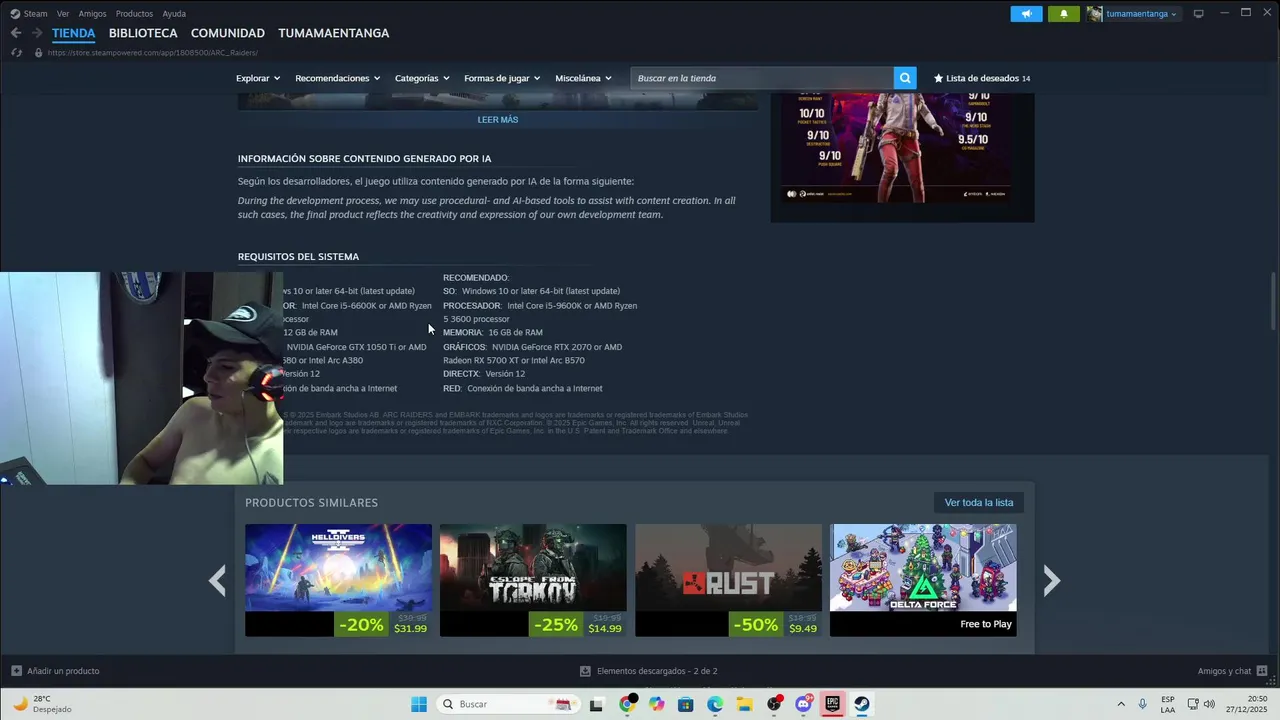Open the tumamaentanga account dropdown
The height and width of the screenshot is (720, 1280).
click(x=1141, y=14)
